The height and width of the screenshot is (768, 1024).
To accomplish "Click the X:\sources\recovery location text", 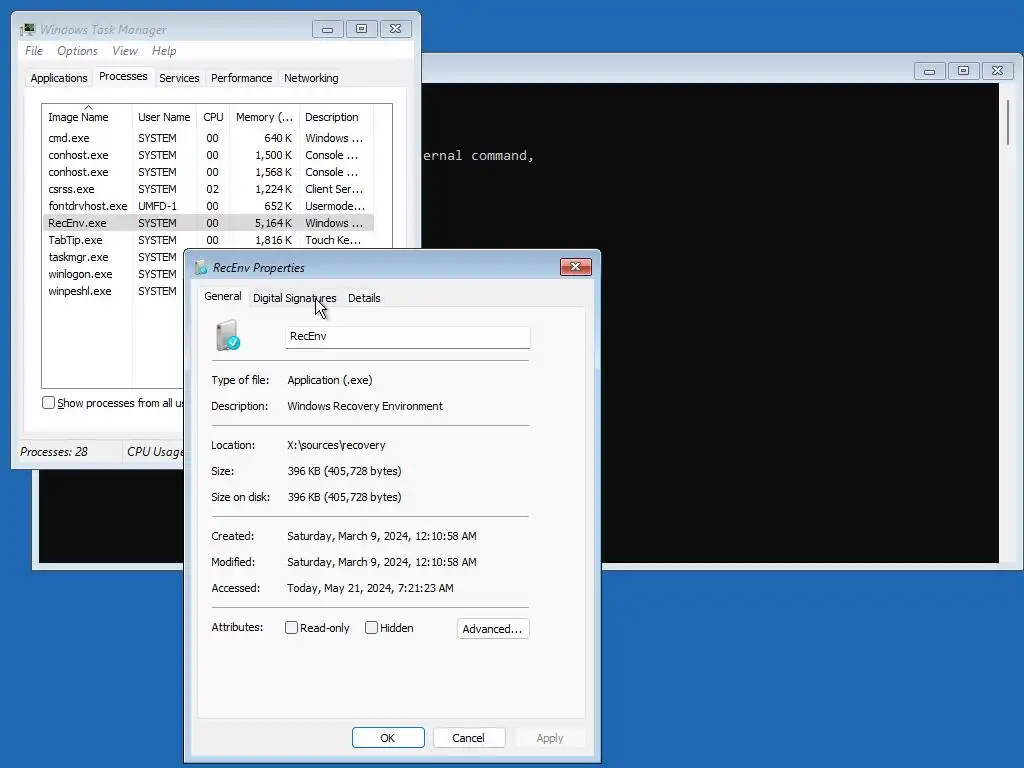I will tap(336, 445).
